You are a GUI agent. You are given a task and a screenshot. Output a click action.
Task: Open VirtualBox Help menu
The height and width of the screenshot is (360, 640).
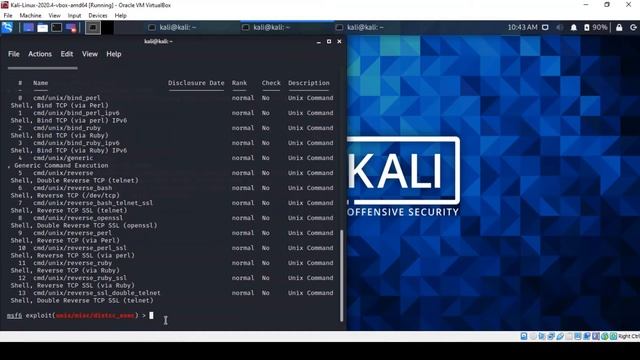coord(120,16)
